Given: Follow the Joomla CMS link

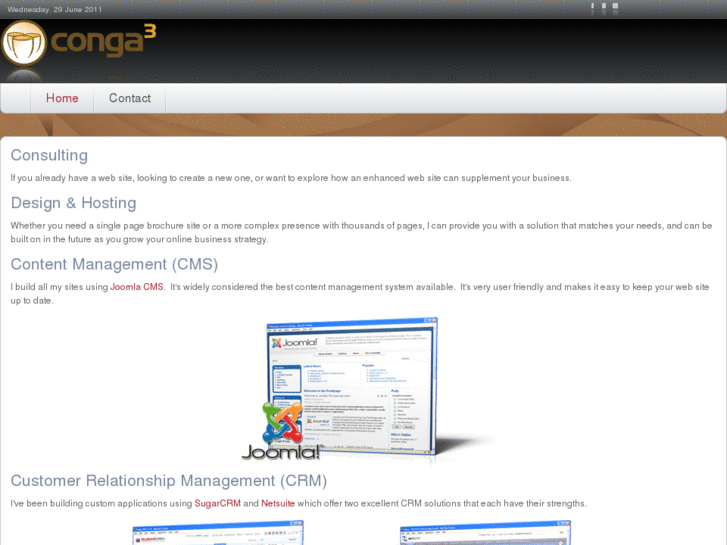Looking at the screenshot, I should [x=137, y=287].
